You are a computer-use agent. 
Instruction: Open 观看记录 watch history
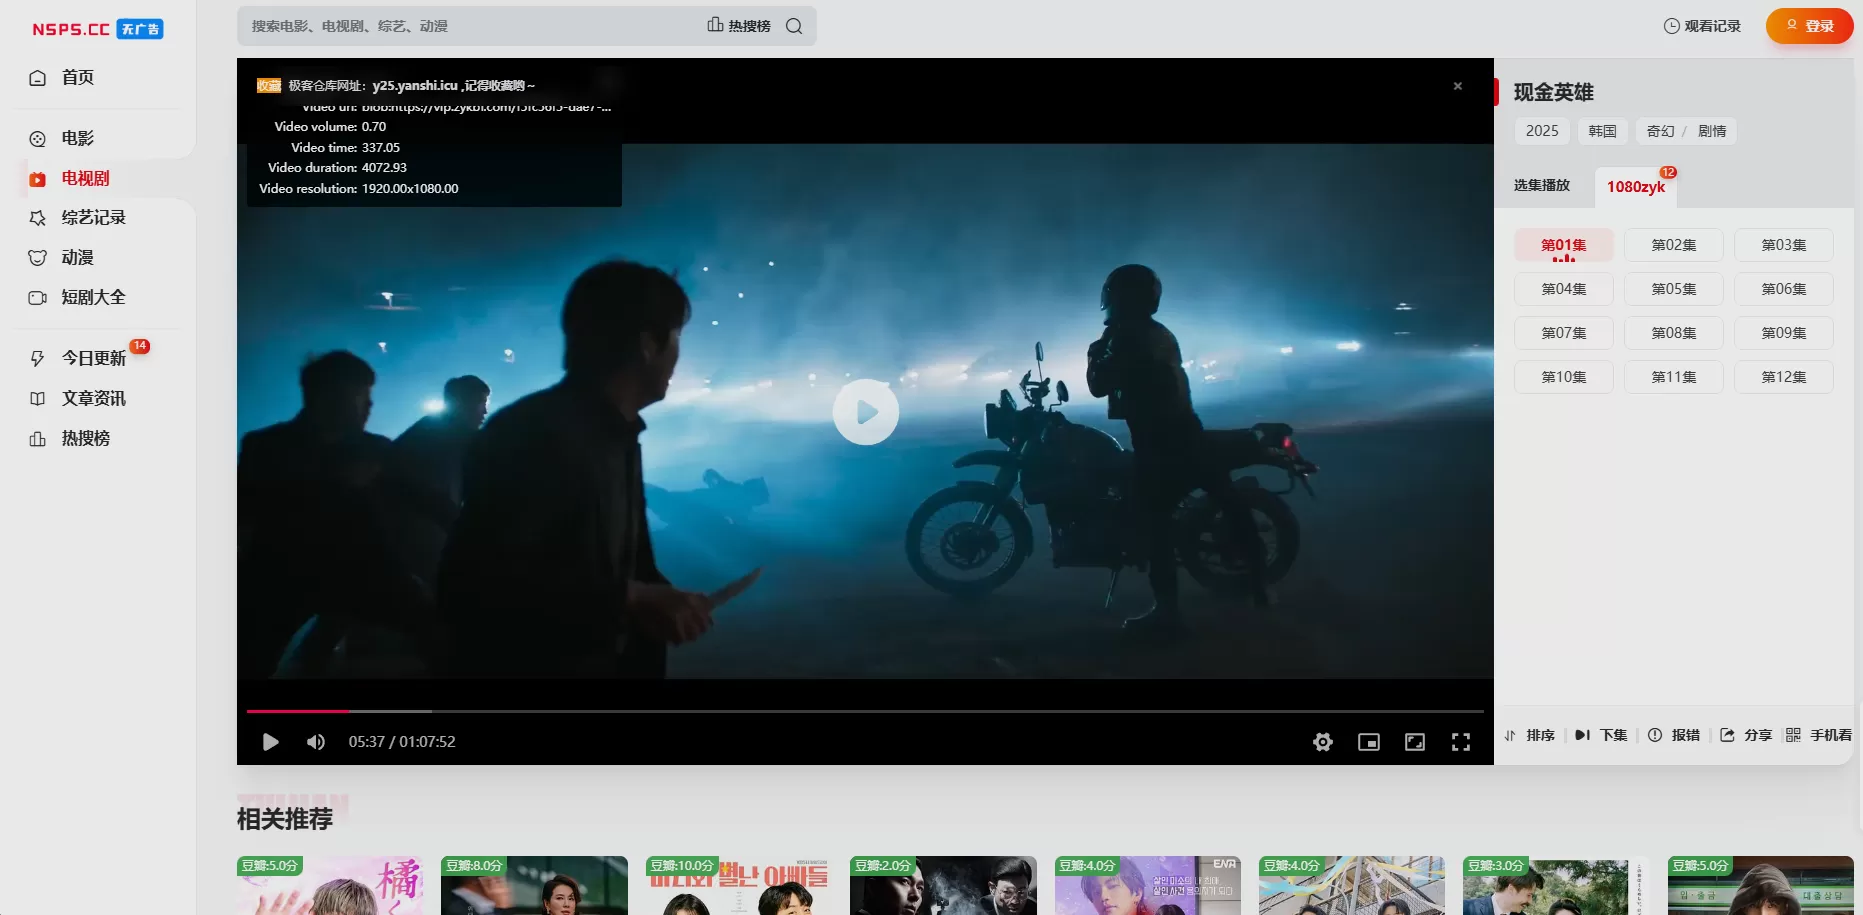pyautogui.click(x=1702, y=26)
